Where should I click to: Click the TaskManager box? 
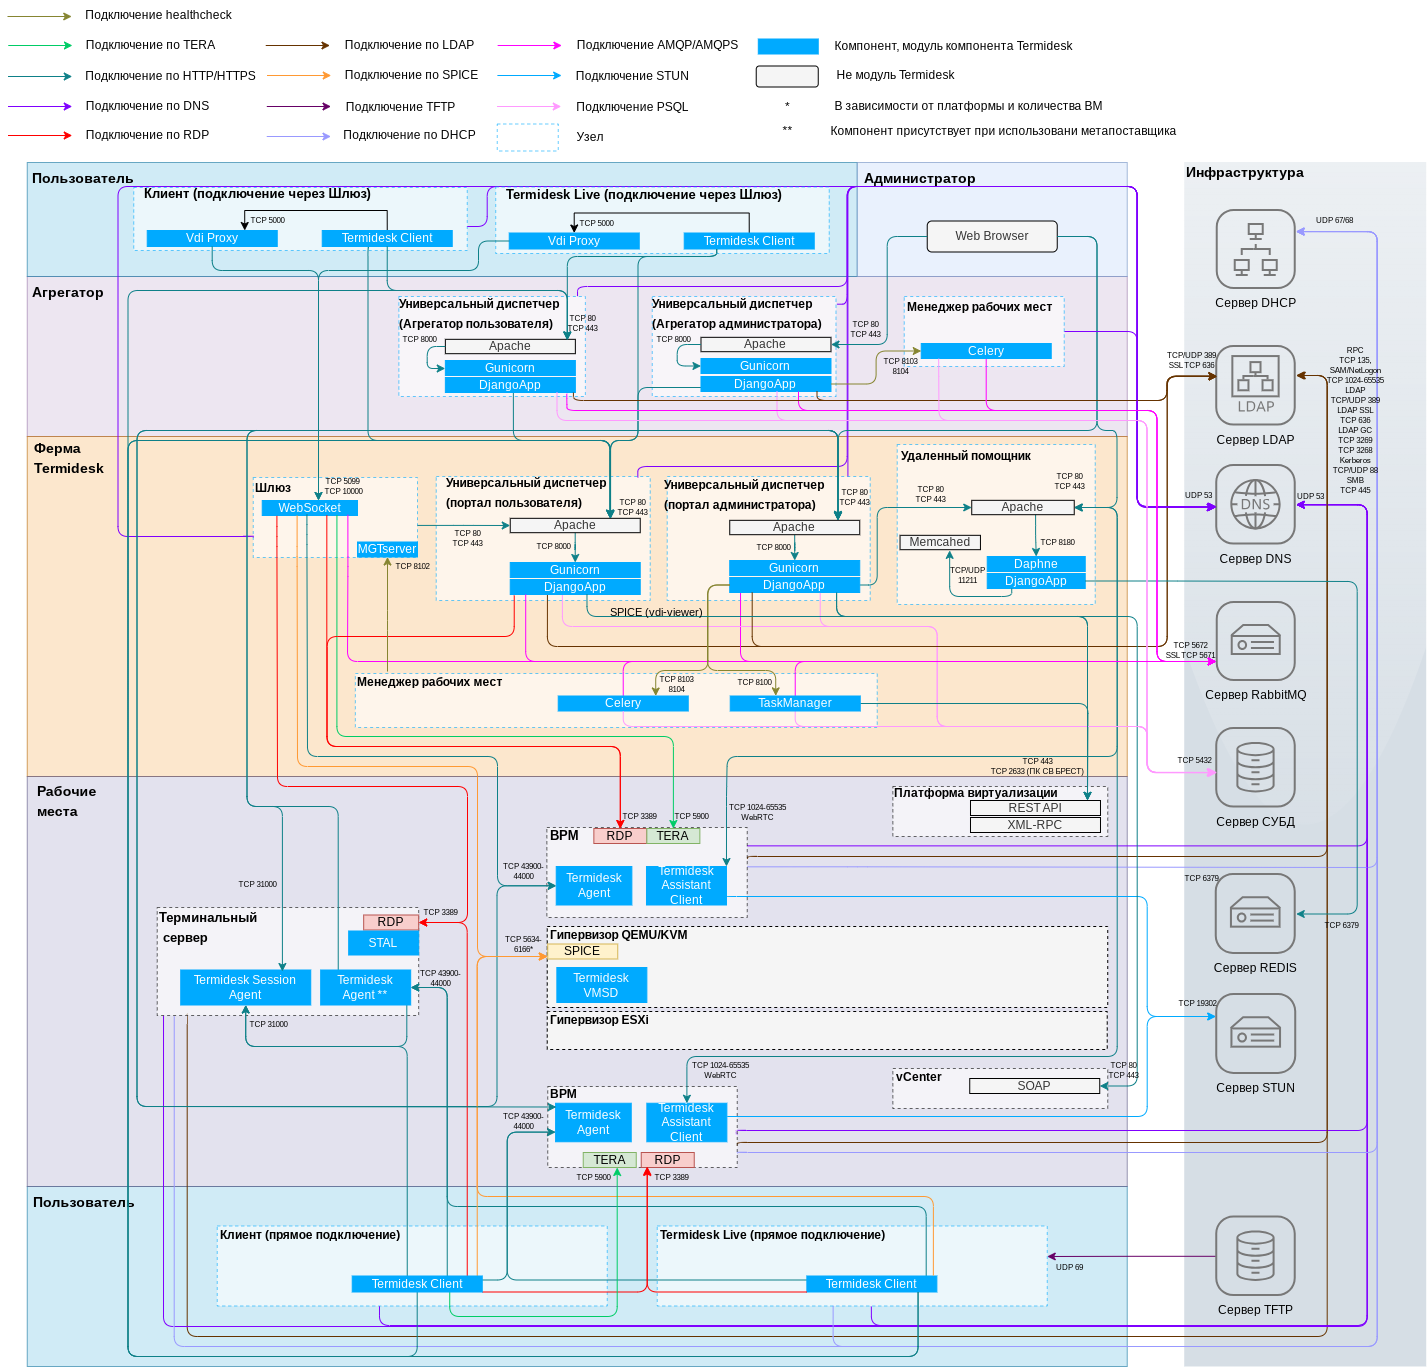[x=795, y=703]
